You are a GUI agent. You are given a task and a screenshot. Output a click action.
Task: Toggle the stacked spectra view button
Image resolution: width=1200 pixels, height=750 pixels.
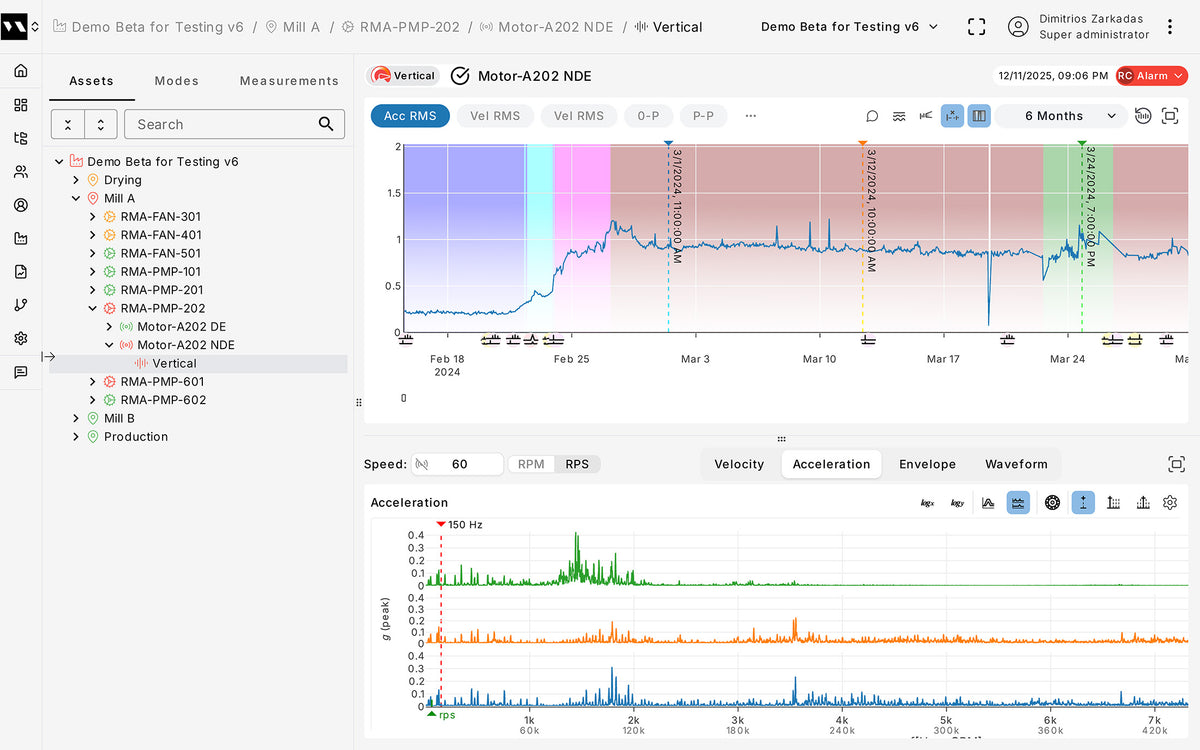click(1018, 503)
